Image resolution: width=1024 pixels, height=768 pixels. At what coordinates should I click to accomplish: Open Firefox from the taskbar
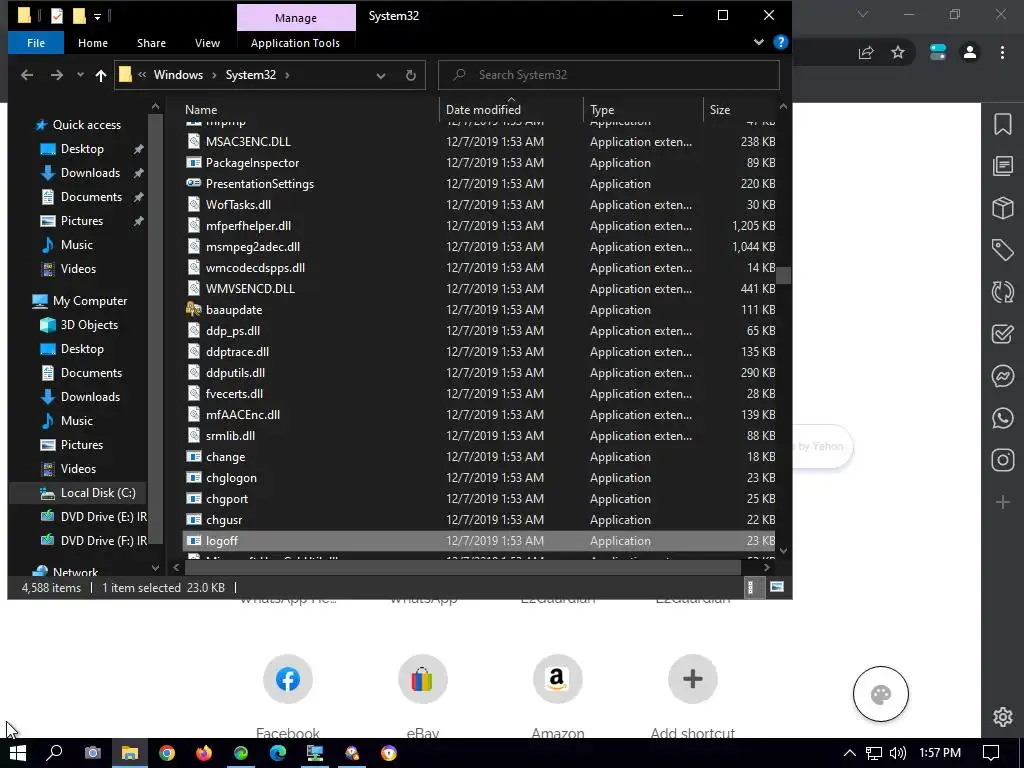(x=204, y=754)
